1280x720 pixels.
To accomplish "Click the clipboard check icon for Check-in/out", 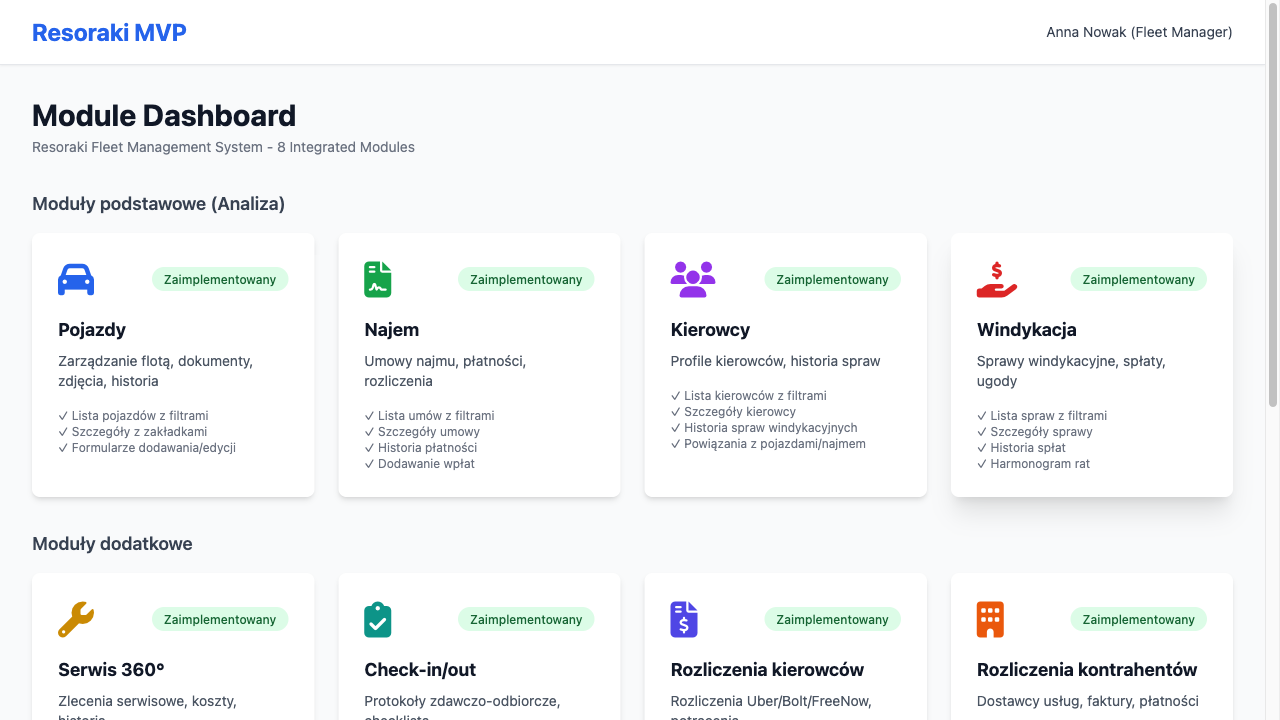I will 378,620.
